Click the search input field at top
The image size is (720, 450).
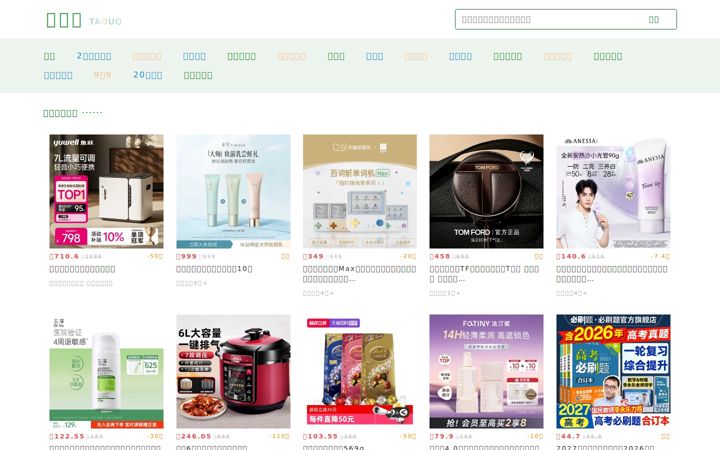pyautogui.click(x=543, y=20)
